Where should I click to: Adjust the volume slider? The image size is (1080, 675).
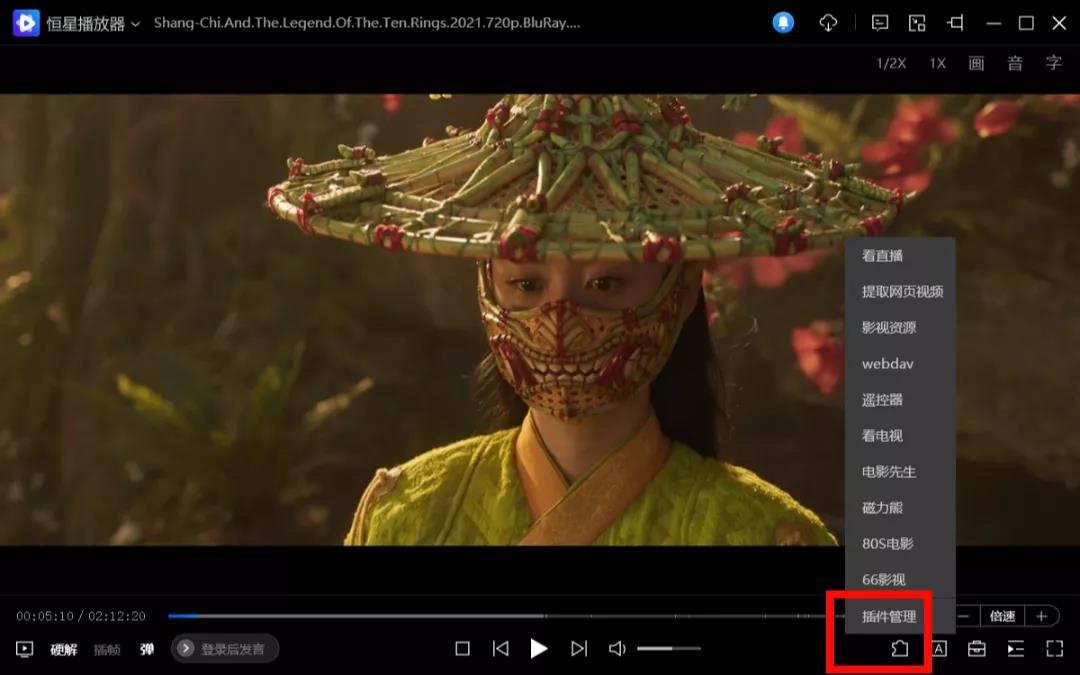pyautogui.click(x=669, y=648)
